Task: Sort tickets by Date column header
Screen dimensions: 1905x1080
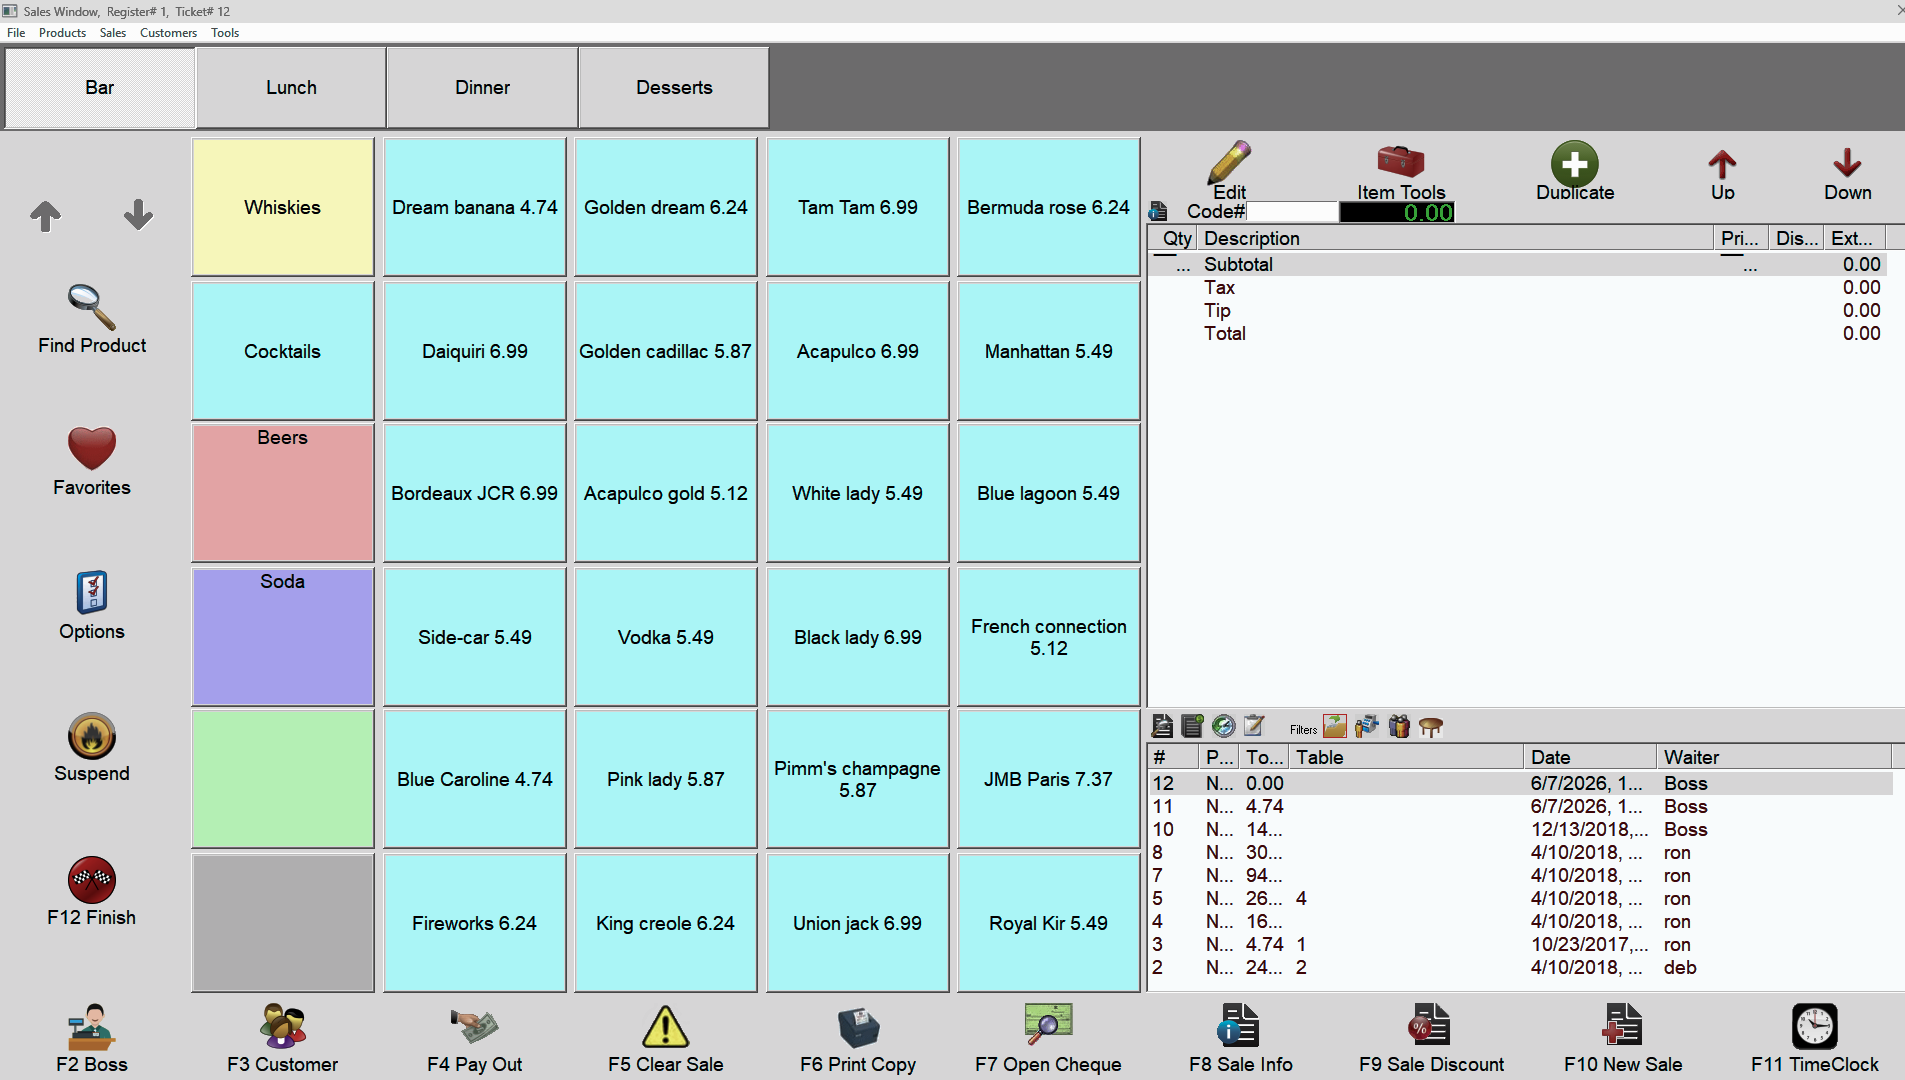Action: 1590,757
